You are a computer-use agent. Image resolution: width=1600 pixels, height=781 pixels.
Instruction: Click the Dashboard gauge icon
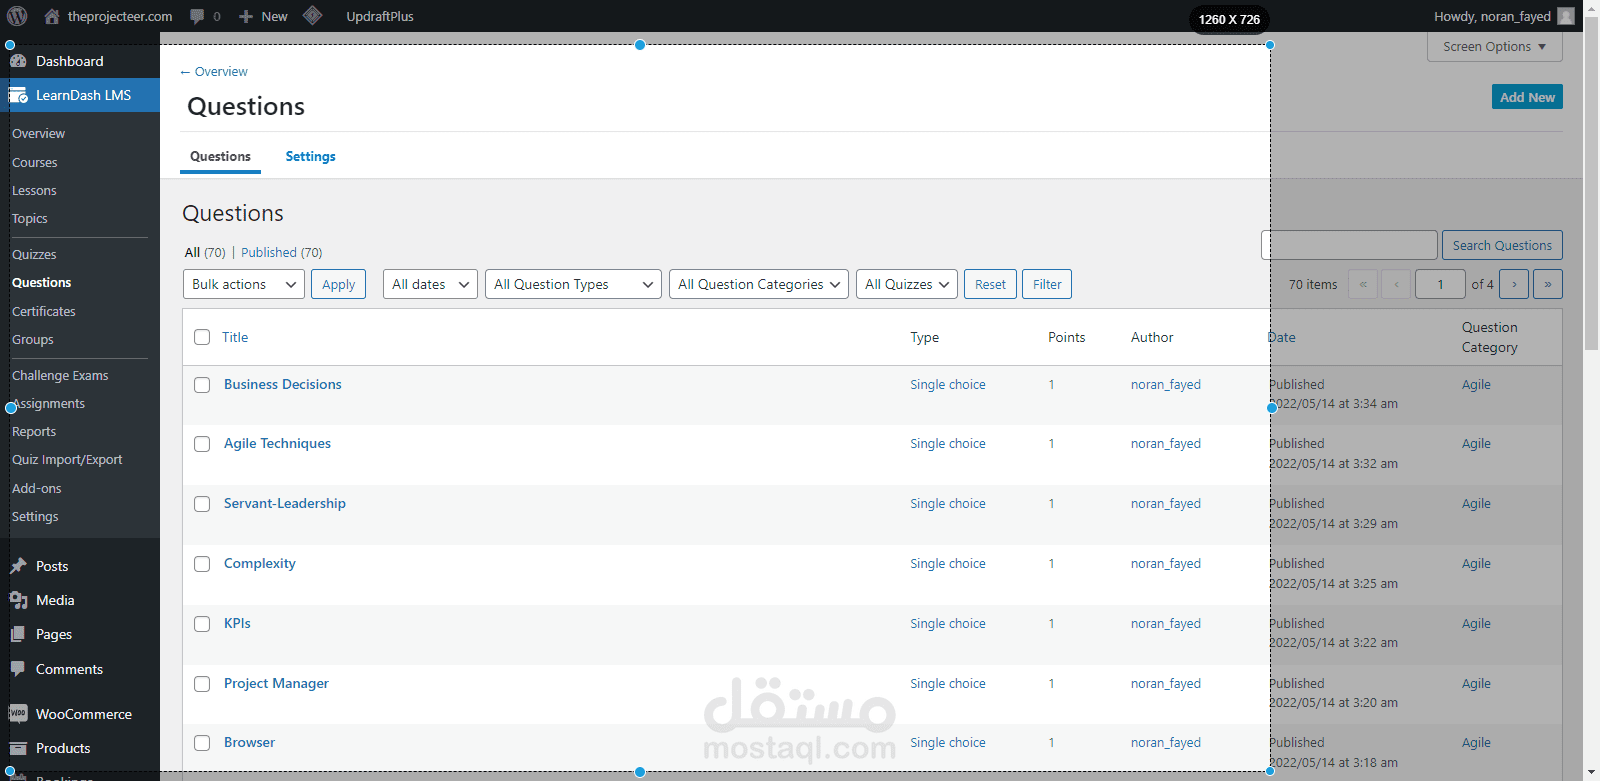18,61
